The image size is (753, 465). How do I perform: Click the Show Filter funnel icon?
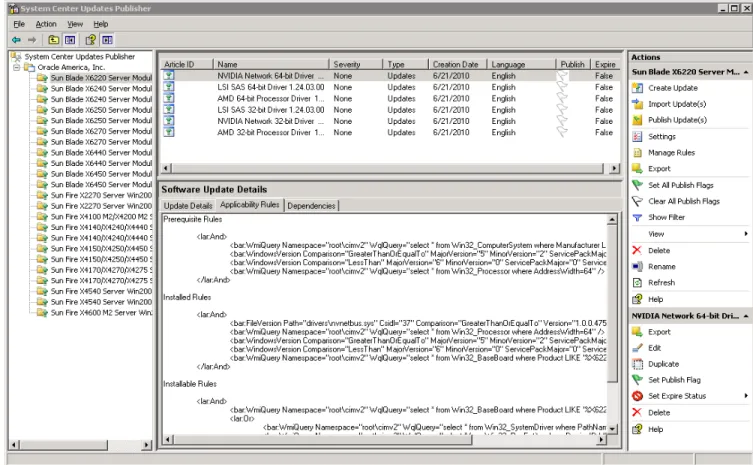(x=637, y=218)
